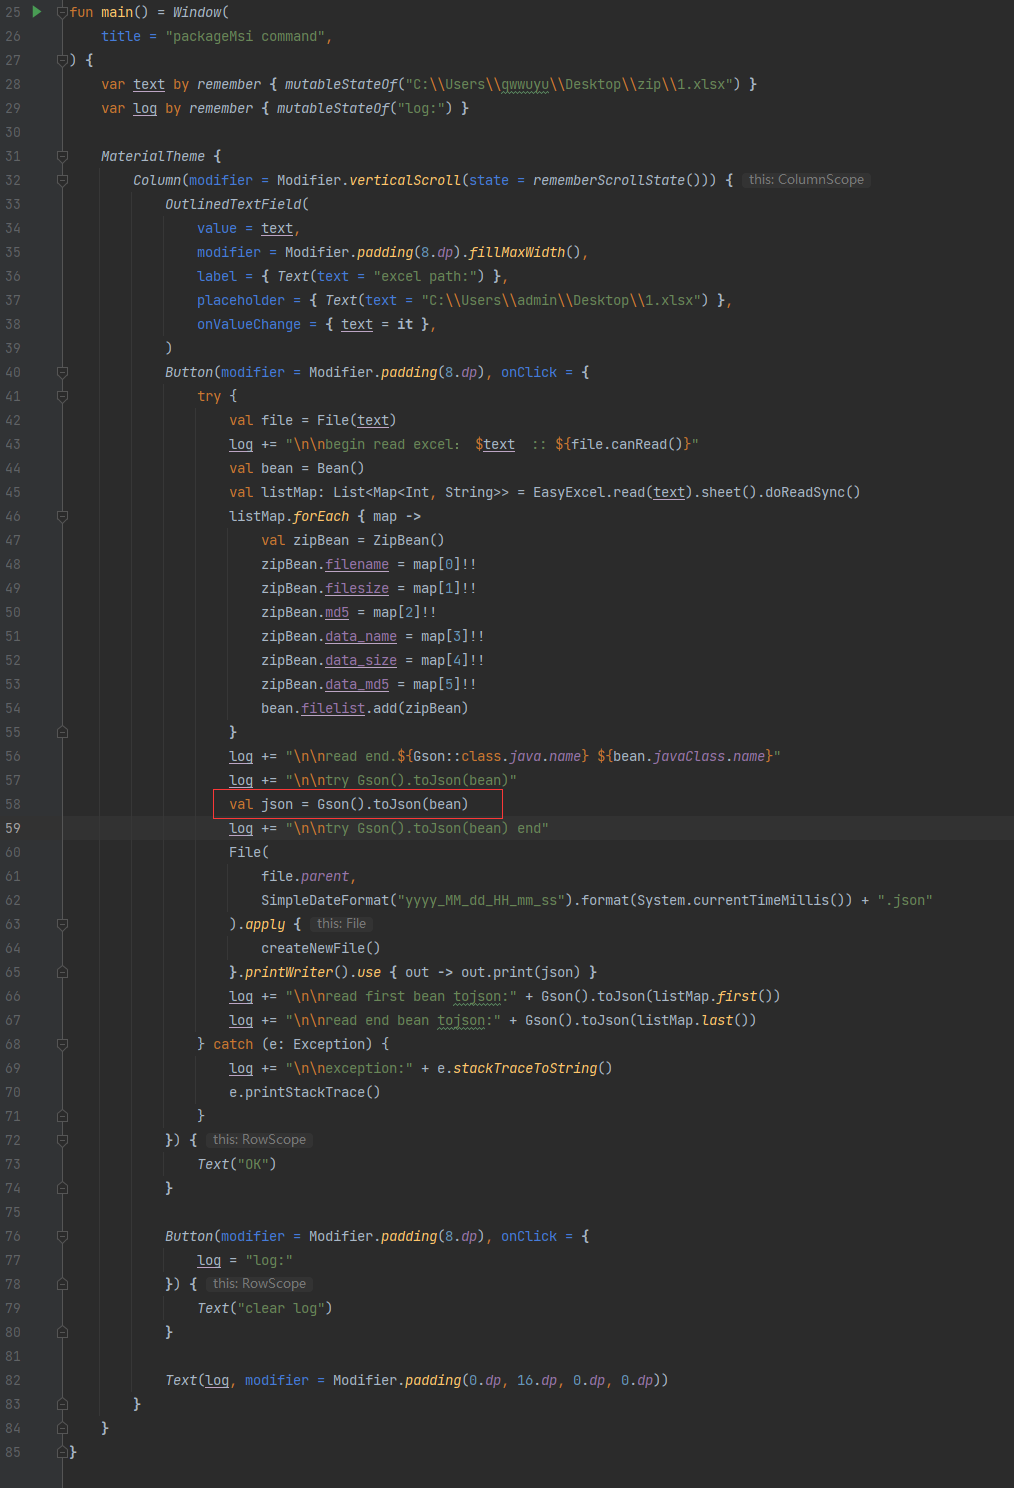Image resolution: width=1014 pixels, height=1488 pixels.
Task: Click doReadSync on line 45
Action: pyautogui.click(x=805, y=492)
